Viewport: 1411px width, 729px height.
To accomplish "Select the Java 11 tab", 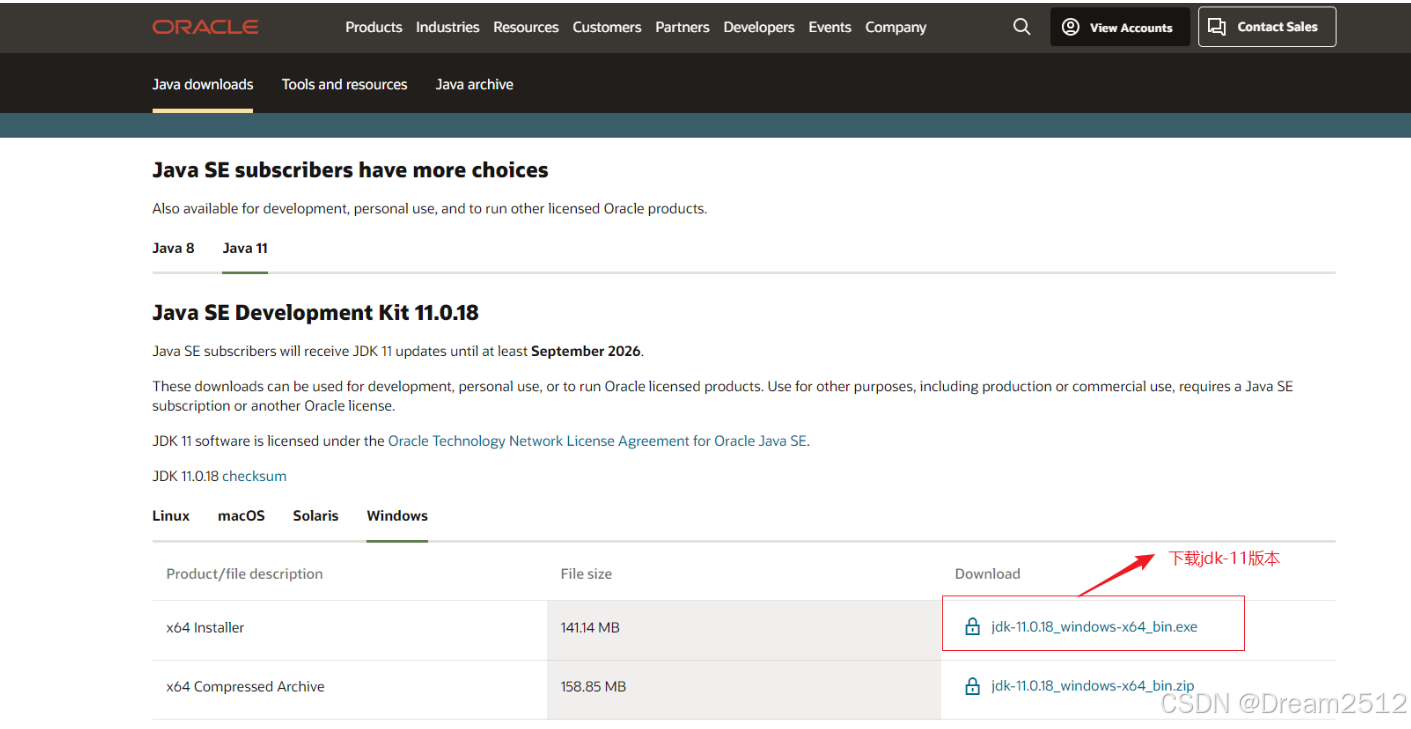I will pyautogui.click(x=245, y=248).
